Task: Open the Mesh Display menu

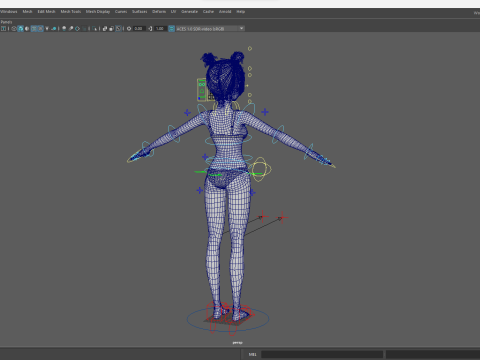Action: 98,12
